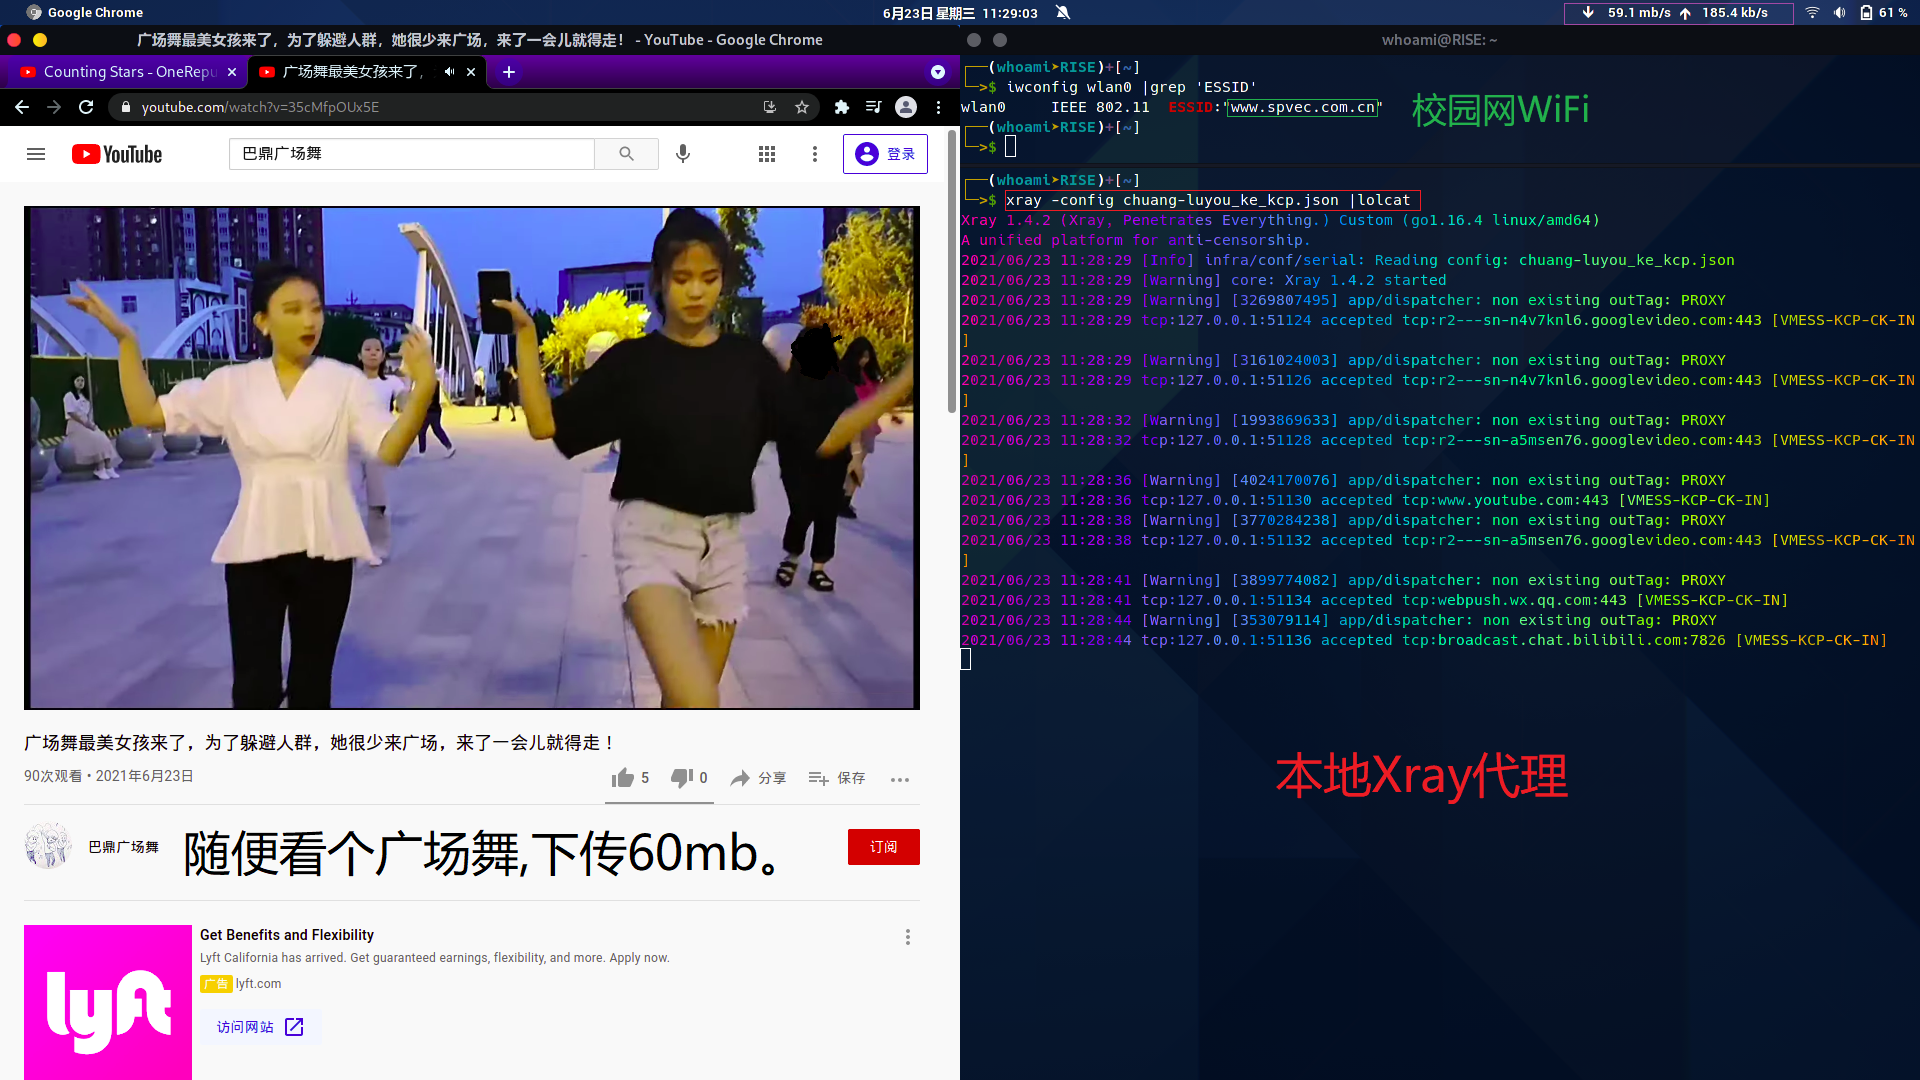Open Chrome extensions puzzle icon
Image resolution: width=1920 pixels, height=1080 pixels.
(842, 107)
